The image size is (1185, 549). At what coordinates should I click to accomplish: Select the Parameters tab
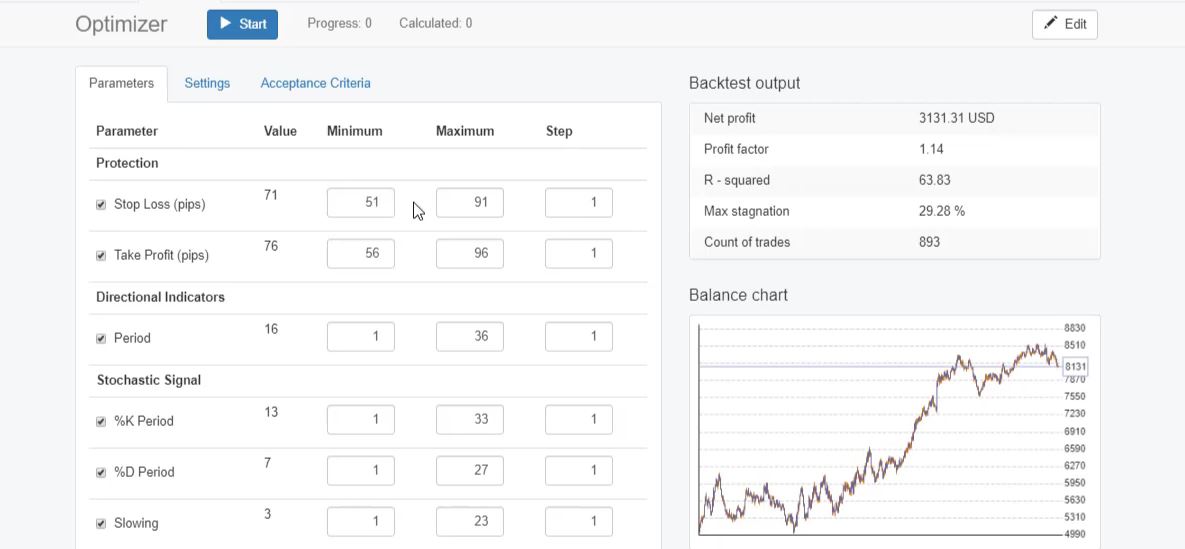(121, 83)
